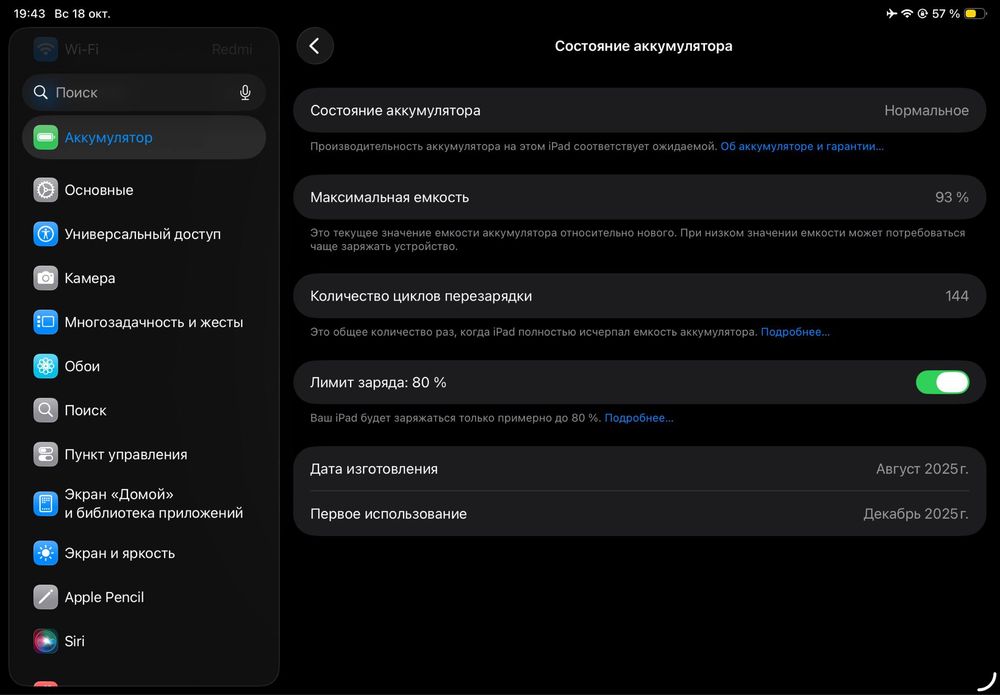The width and height of the screenshot is (1000, 695).
Task: Click the Первое использование label
Action: coord(388,514)
